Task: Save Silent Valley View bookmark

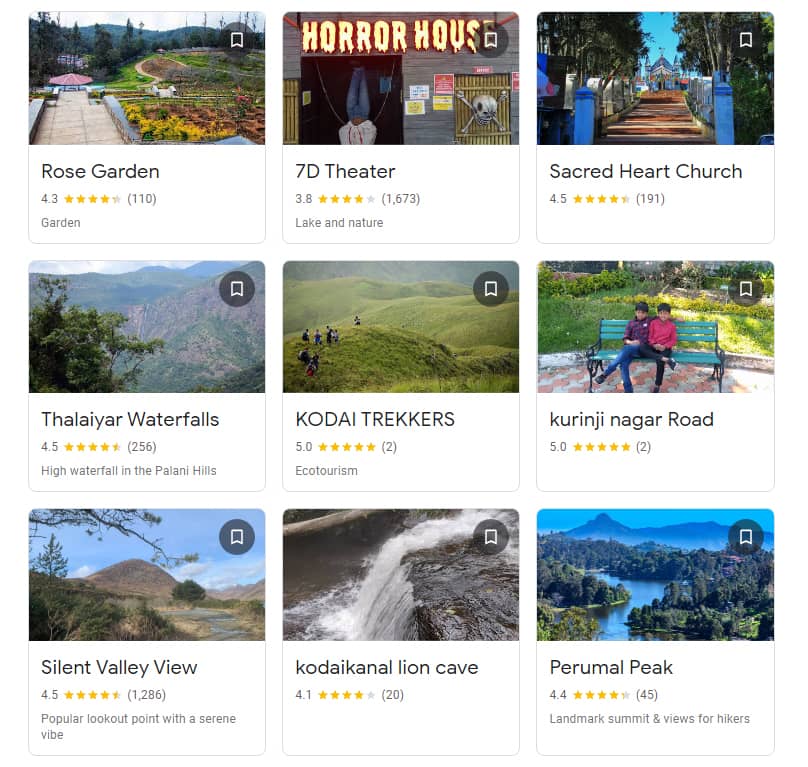Action: [x=237, y=537]
